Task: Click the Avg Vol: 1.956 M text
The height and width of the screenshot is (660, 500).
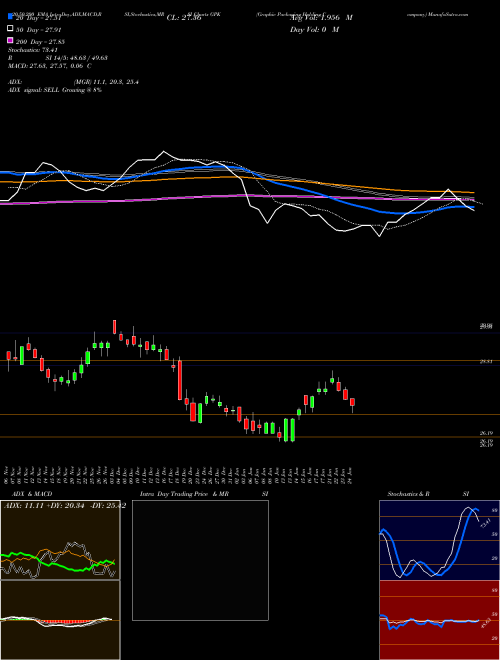Action: click(321, 18)
